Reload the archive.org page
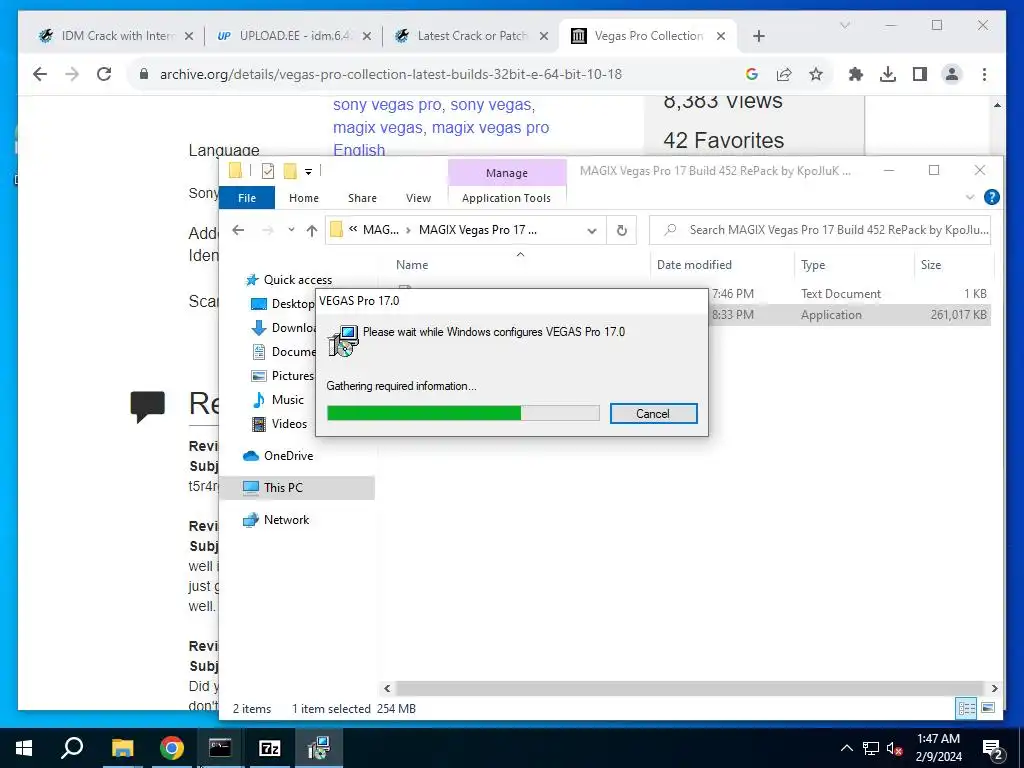Screen dimensions: 1024x768 pos(104,74)
